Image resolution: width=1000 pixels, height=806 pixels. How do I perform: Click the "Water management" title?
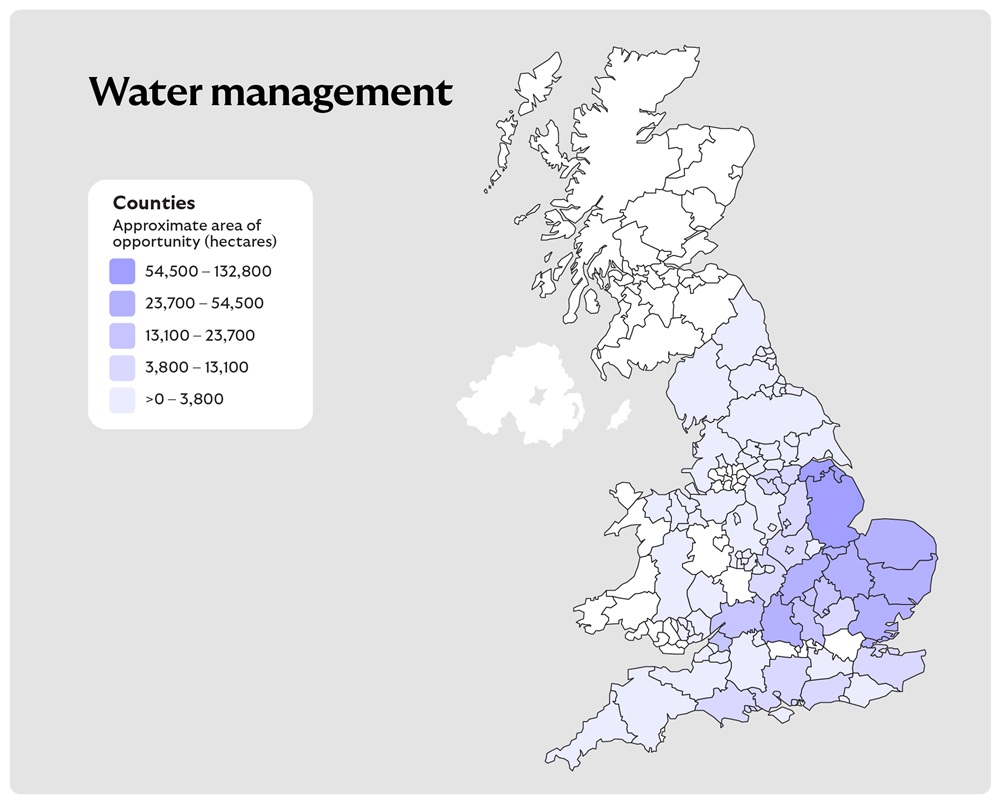[270, 93]
